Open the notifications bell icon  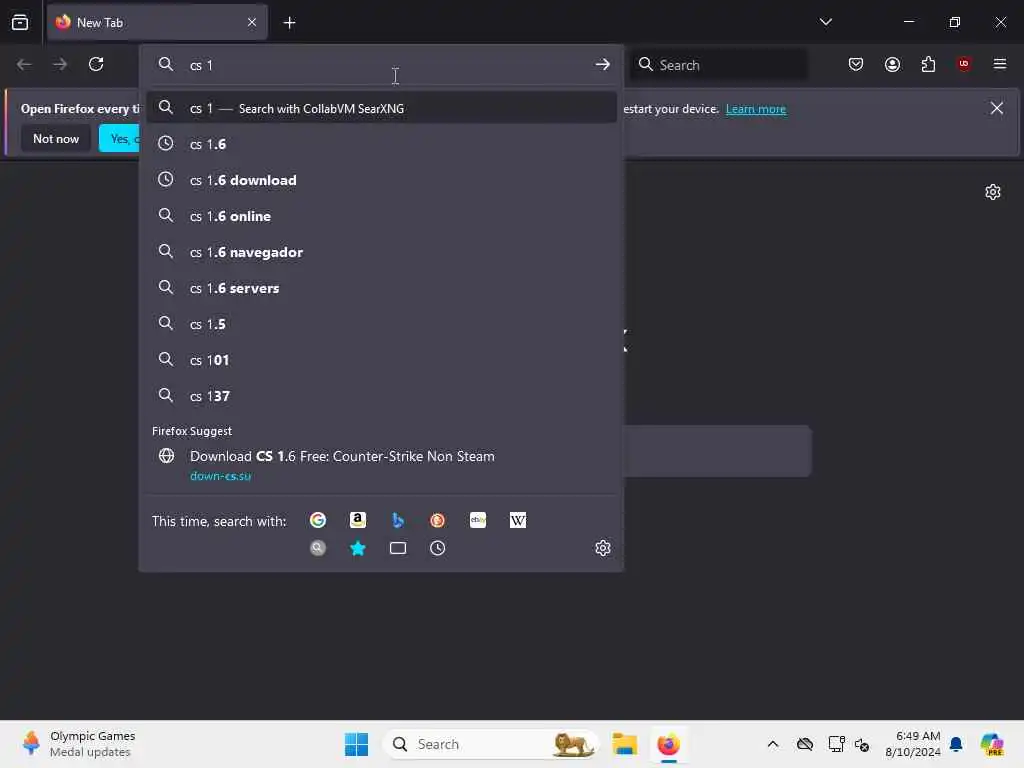(x=956, y=744)
